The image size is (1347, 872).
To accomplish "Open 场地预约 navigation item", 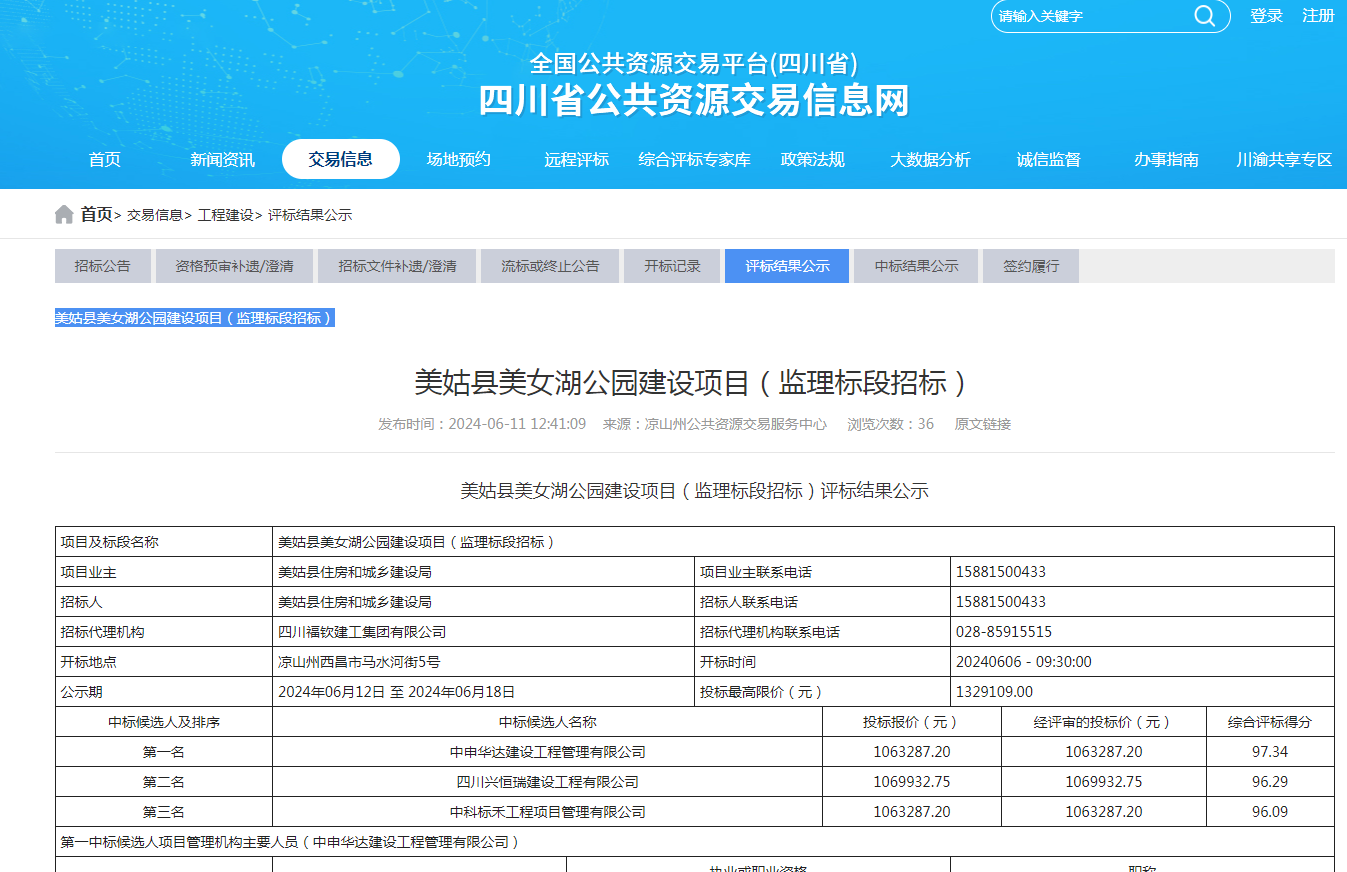I will point(459,160).
